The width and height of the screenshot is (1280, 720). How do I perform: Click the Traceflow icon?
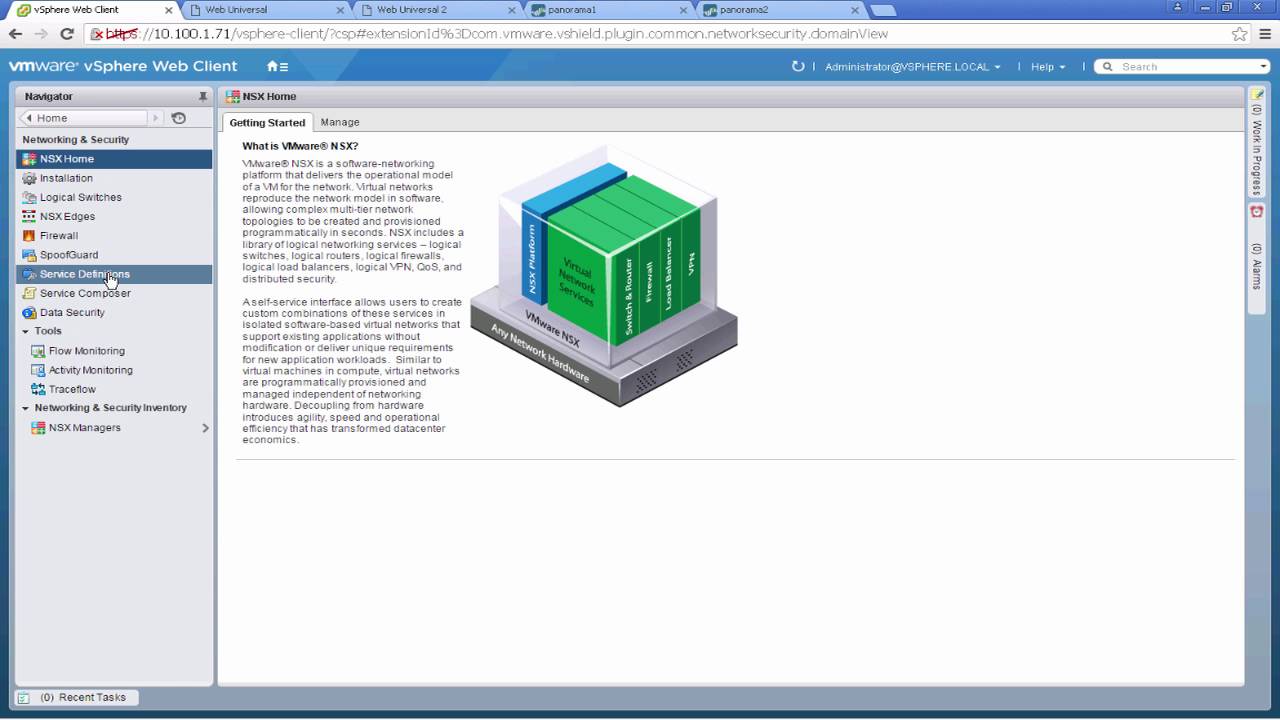point(38,389)
